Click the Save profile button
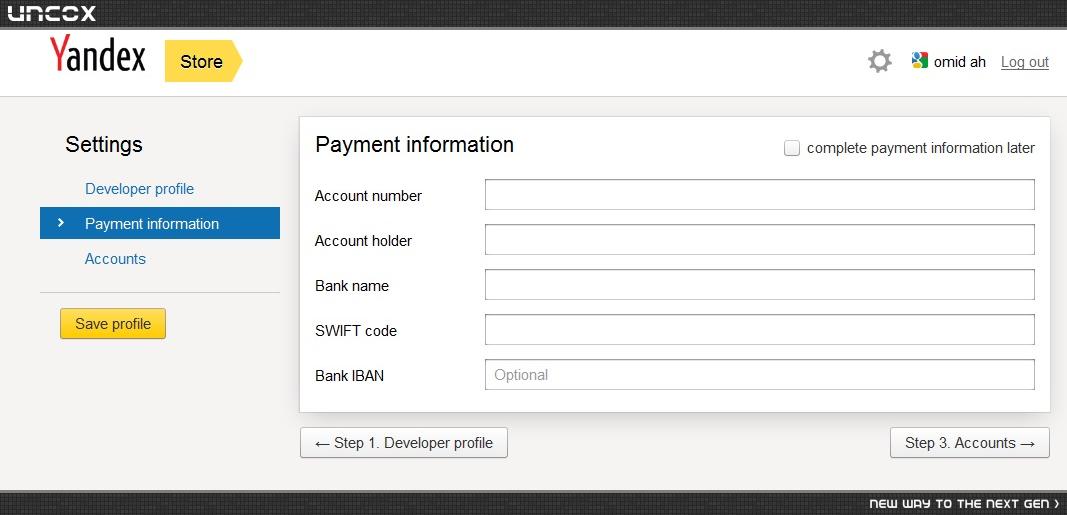The image size is (1067, 515). (113, 324)
